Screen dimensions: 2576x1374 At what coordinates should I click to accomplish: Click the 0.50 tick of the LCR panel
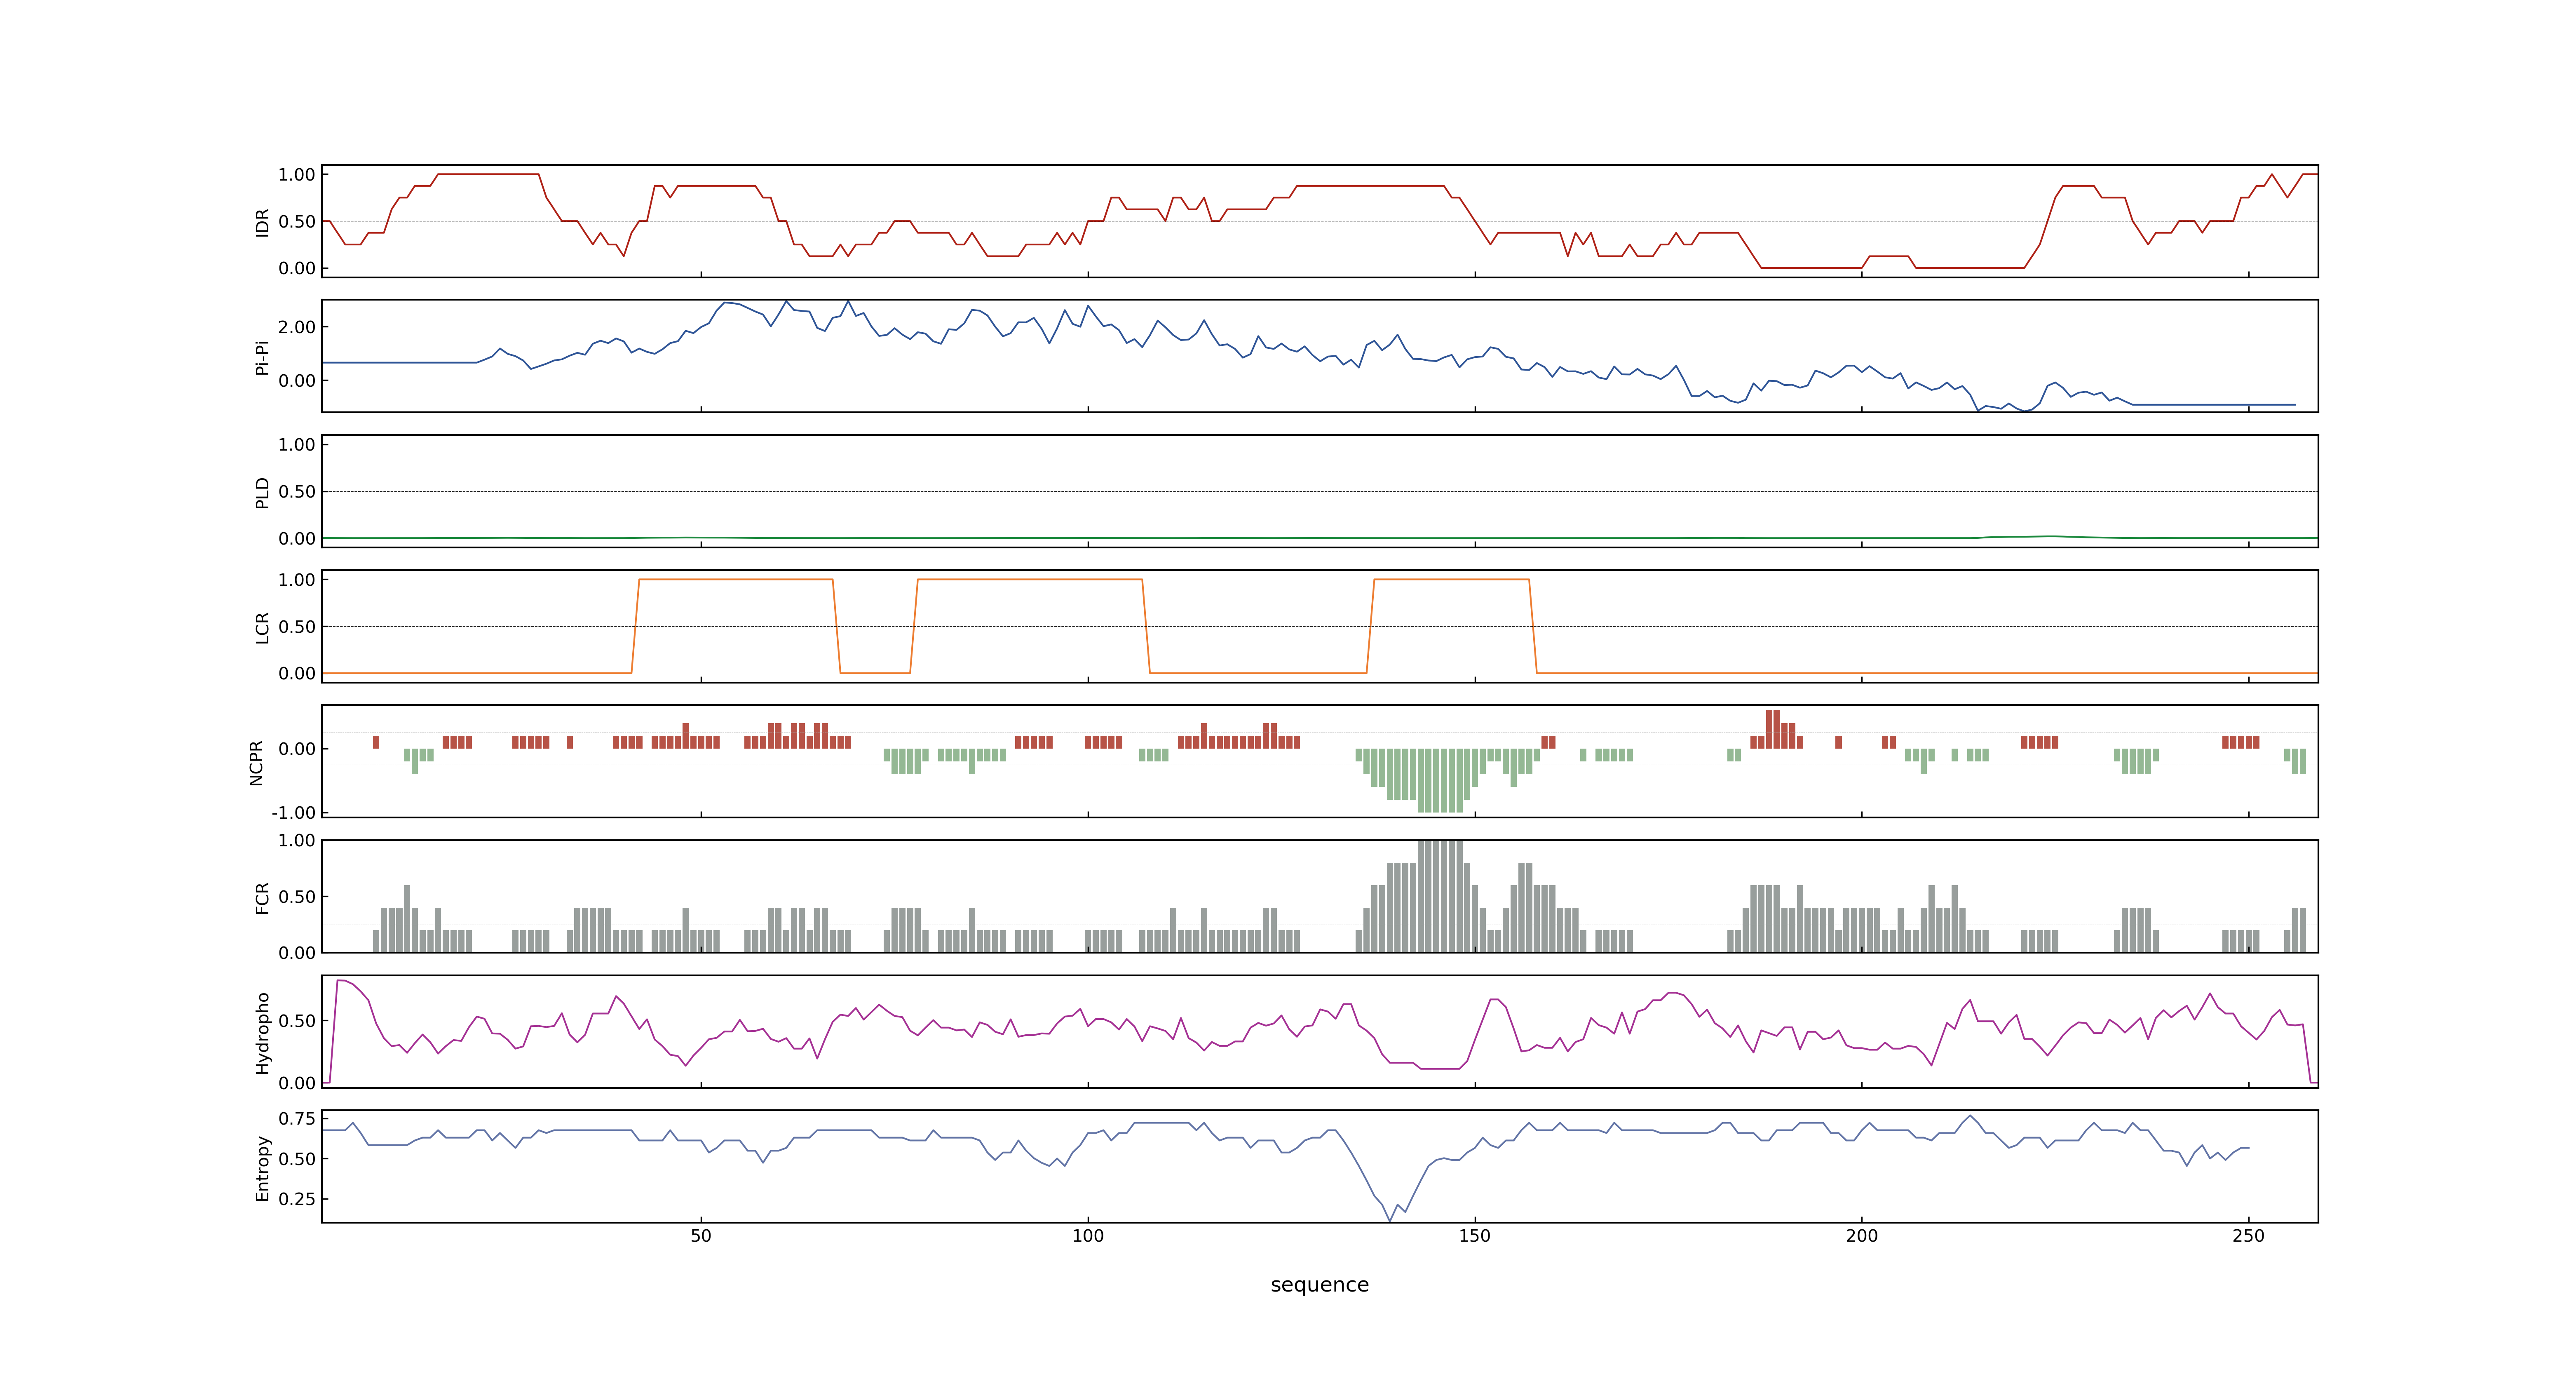click(297, 627)
